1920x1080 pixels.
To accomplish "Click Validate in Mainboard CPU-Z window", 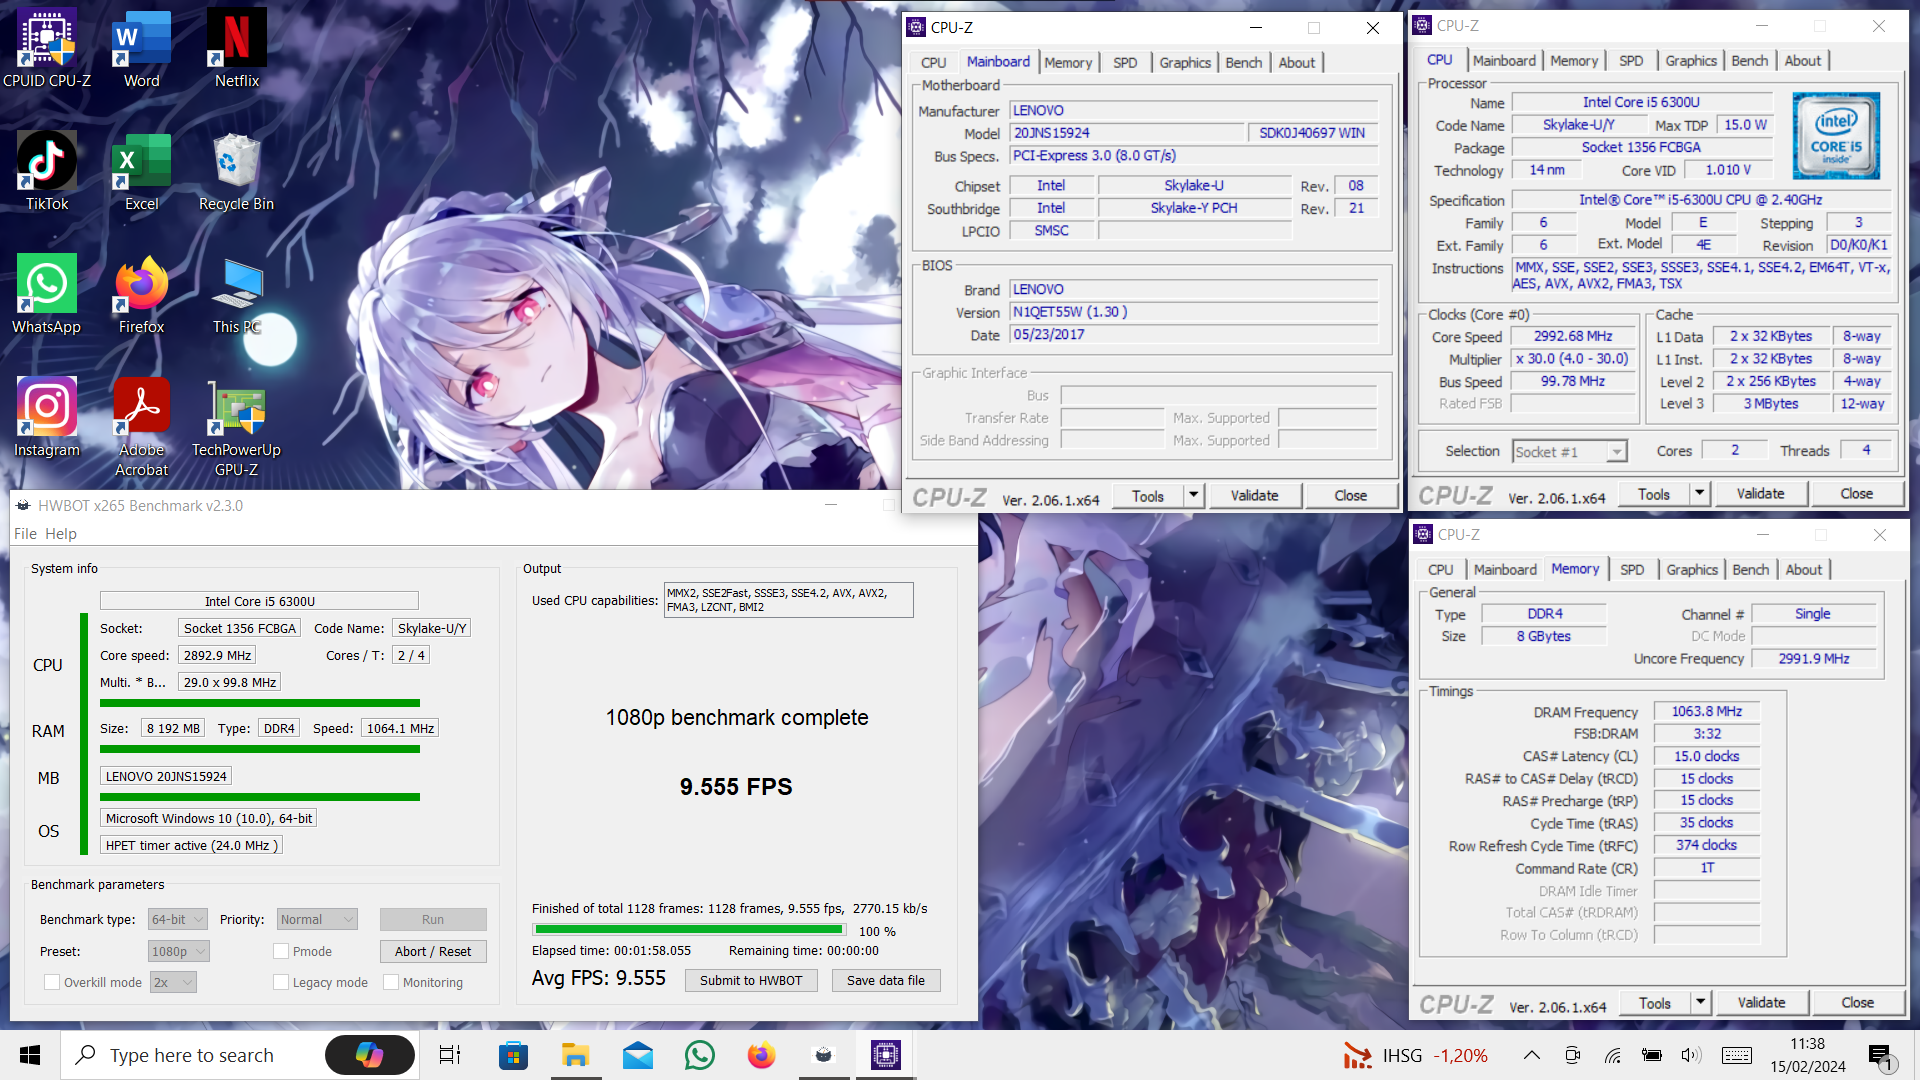I will click(1254, 495).
